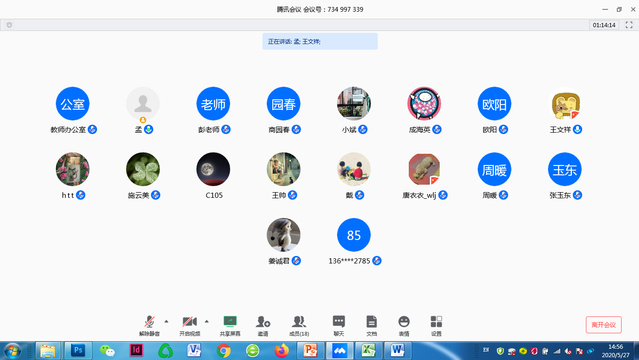Select 欧阳 participant avatar
This screenshot has height=360, width=639.
(x=494, y=104)
